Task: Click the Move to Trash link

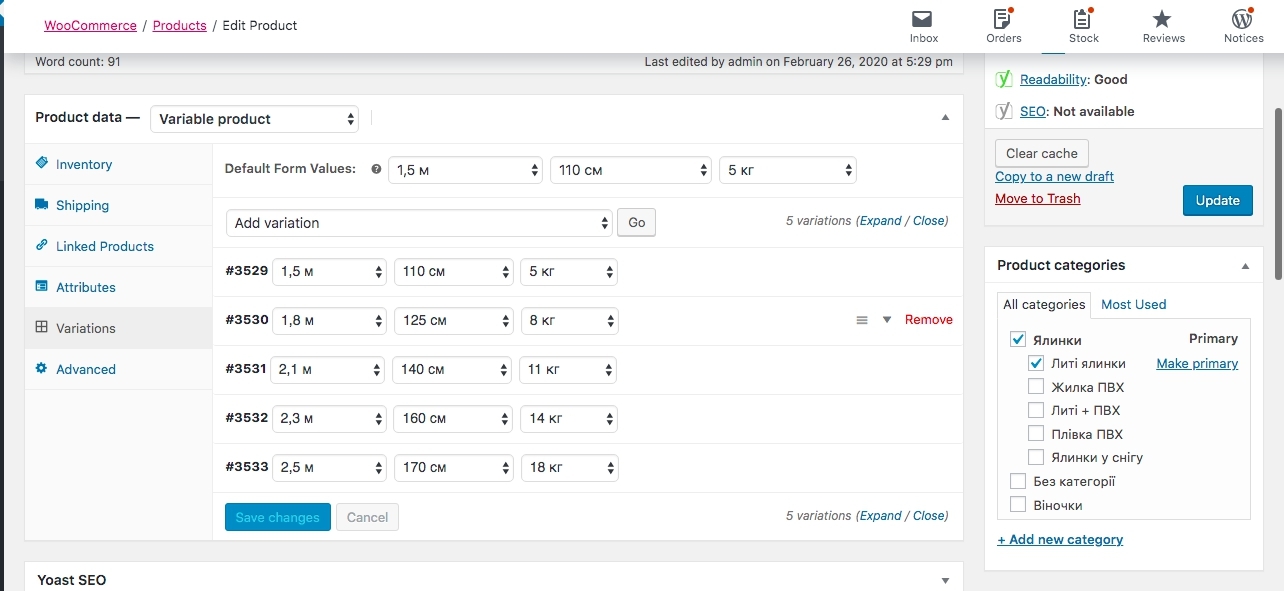Action: pyautogui.click(x=1037, y=198)
